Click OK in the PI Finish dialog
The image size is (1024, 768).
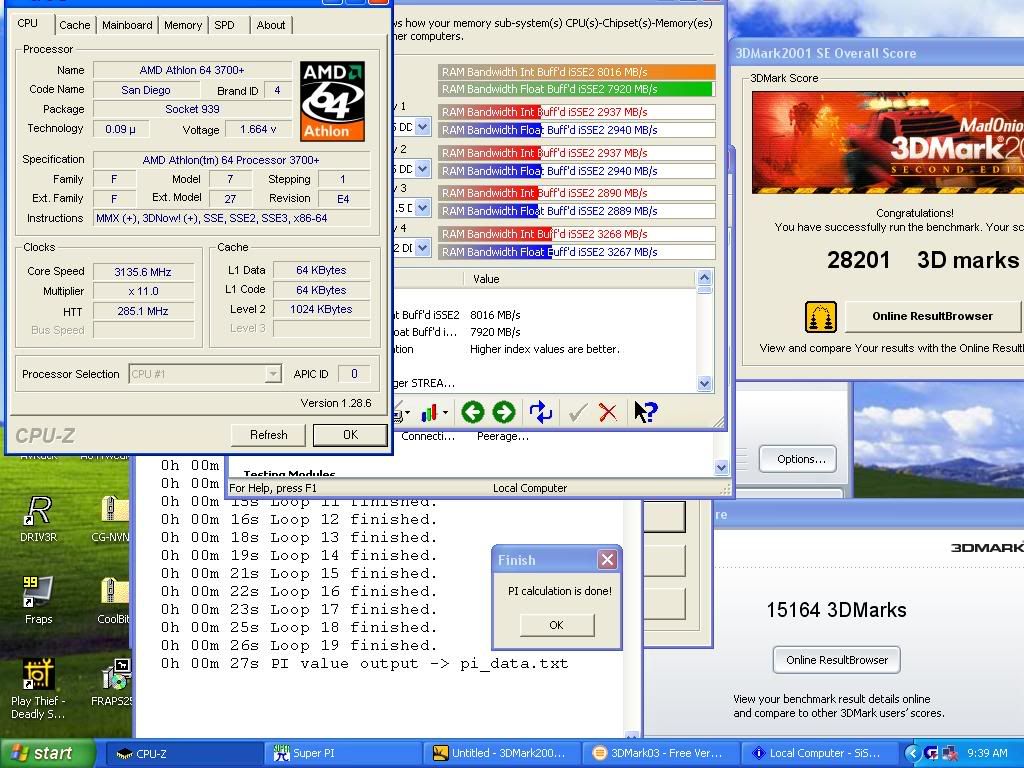point(556,625)
